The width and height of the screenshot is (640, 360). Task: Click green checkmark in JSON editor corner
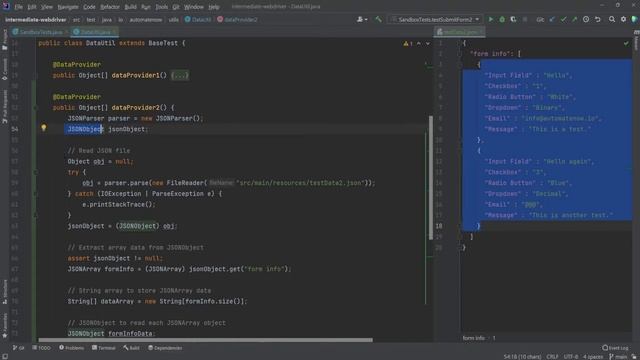pyautogui.click(x=626, y=43)
